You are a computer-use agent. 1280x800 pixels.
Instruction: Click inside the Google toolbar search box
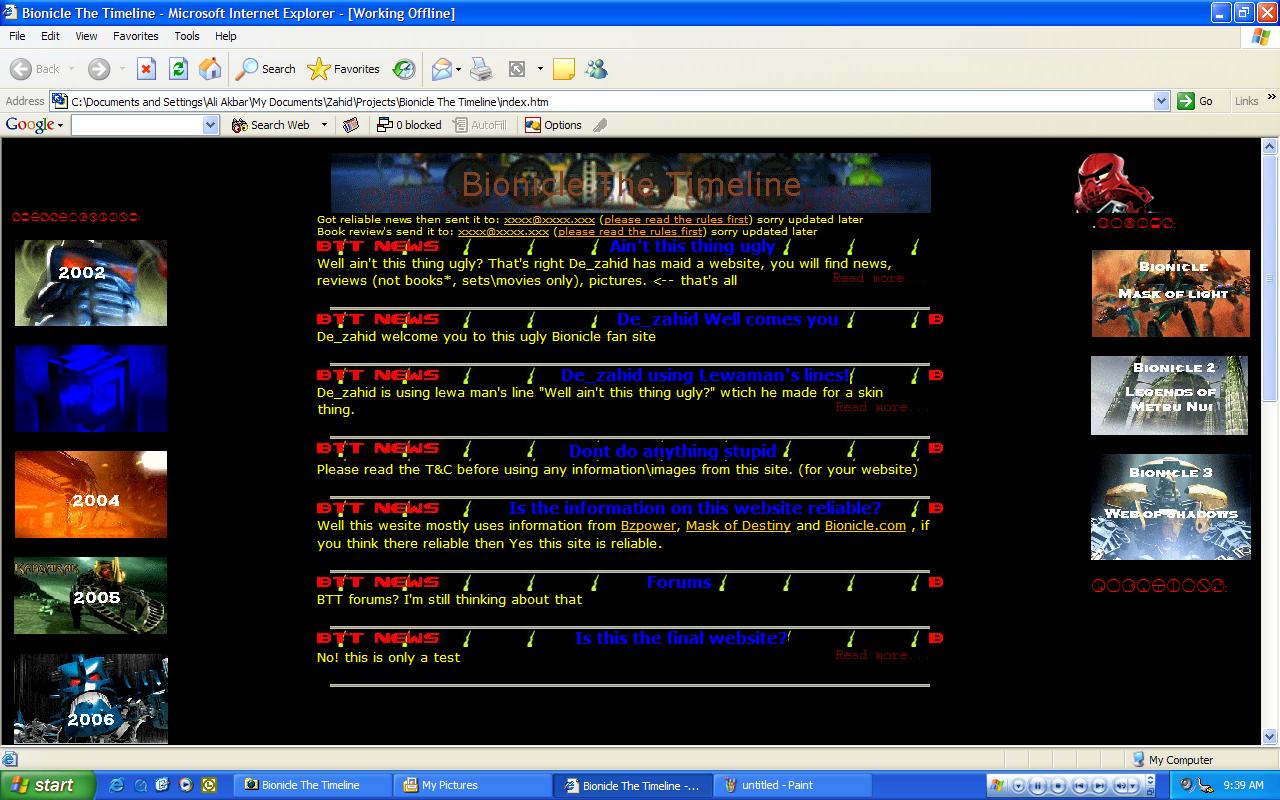point(137,125)
